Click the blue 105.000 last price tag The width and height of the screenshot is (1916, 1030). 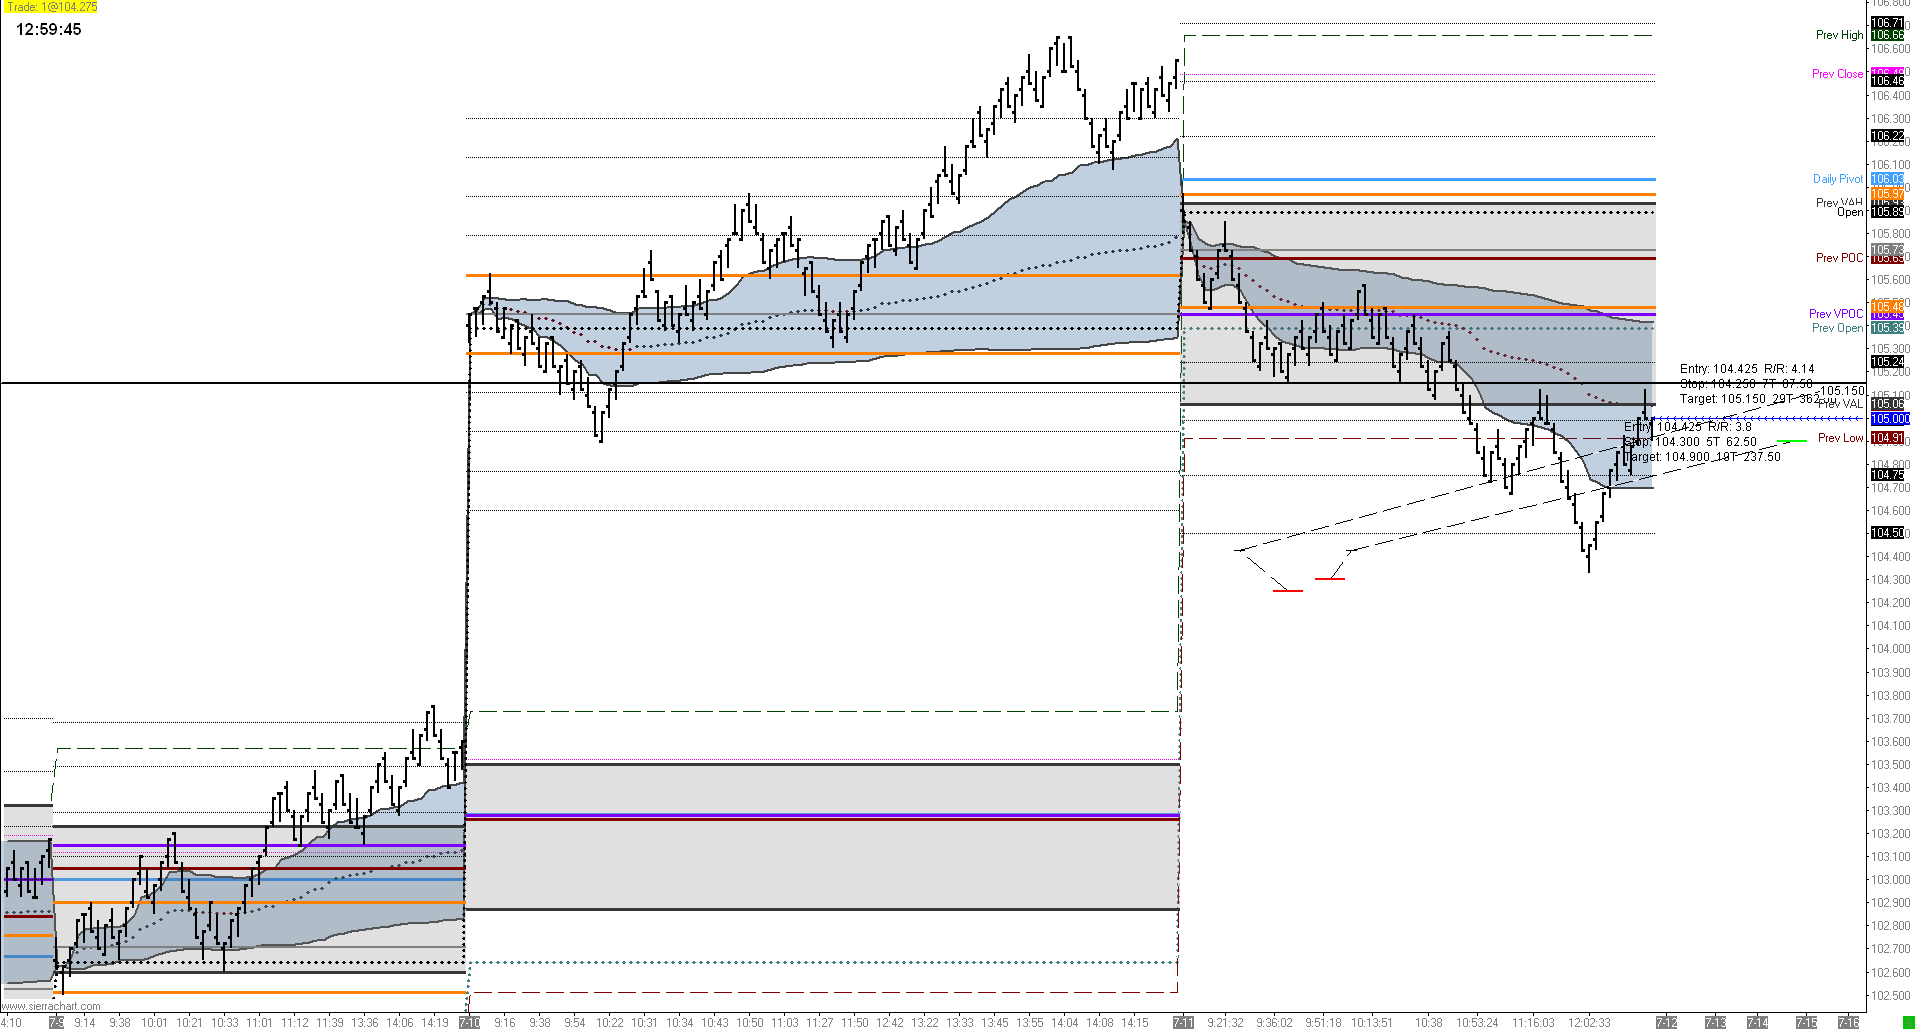click(x=1890, y=419)
